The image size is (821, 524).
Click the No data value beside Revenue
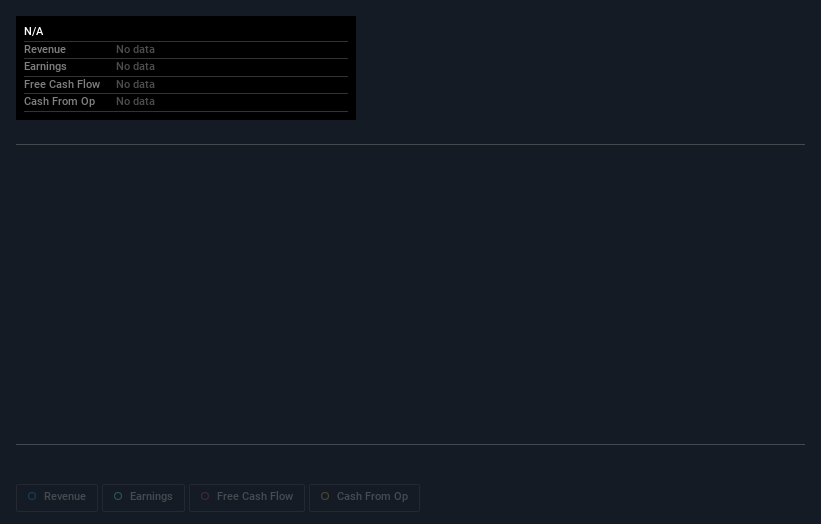[x=135, y=49]
